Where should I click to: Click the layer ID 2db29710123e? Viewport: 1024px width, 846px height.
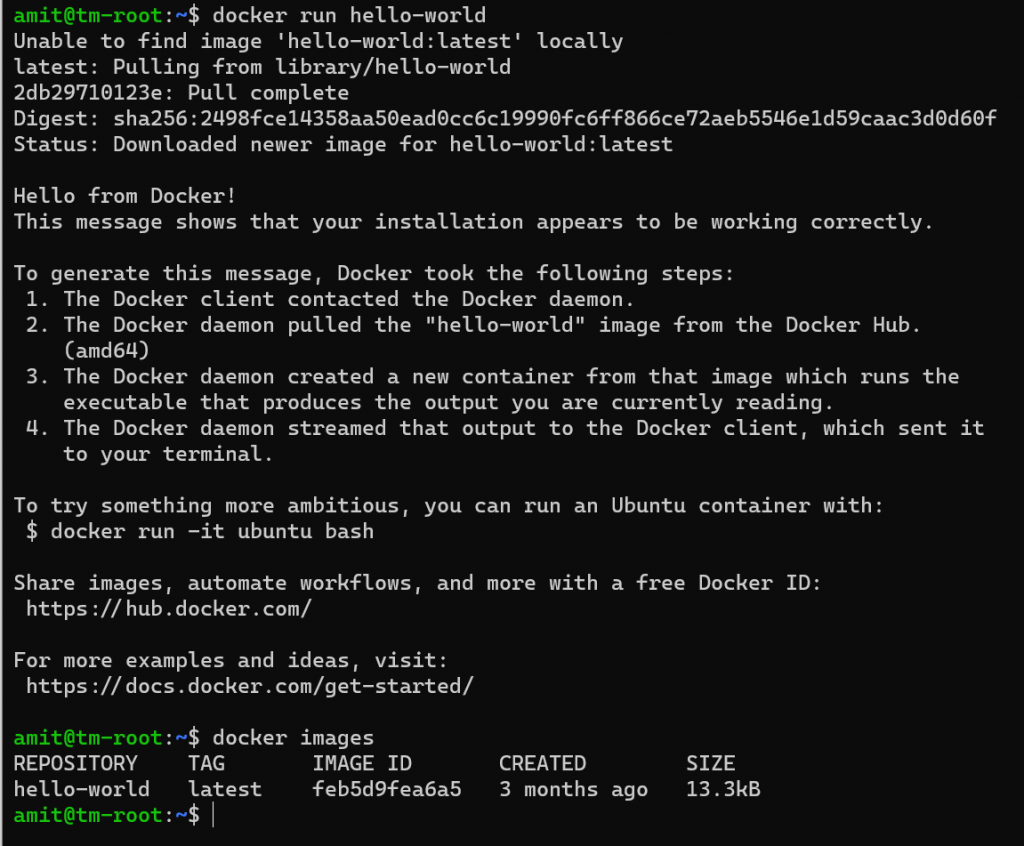coord(88,93)
